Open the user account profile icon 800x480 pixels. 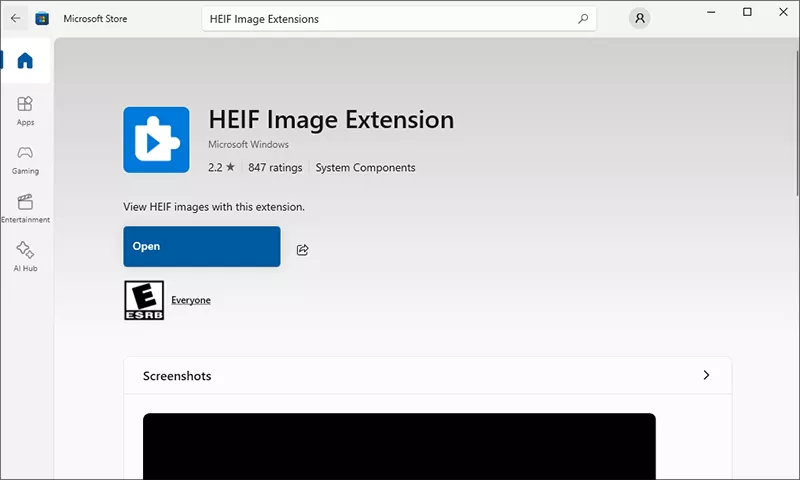pyautogui.click(x=639, y=19)
